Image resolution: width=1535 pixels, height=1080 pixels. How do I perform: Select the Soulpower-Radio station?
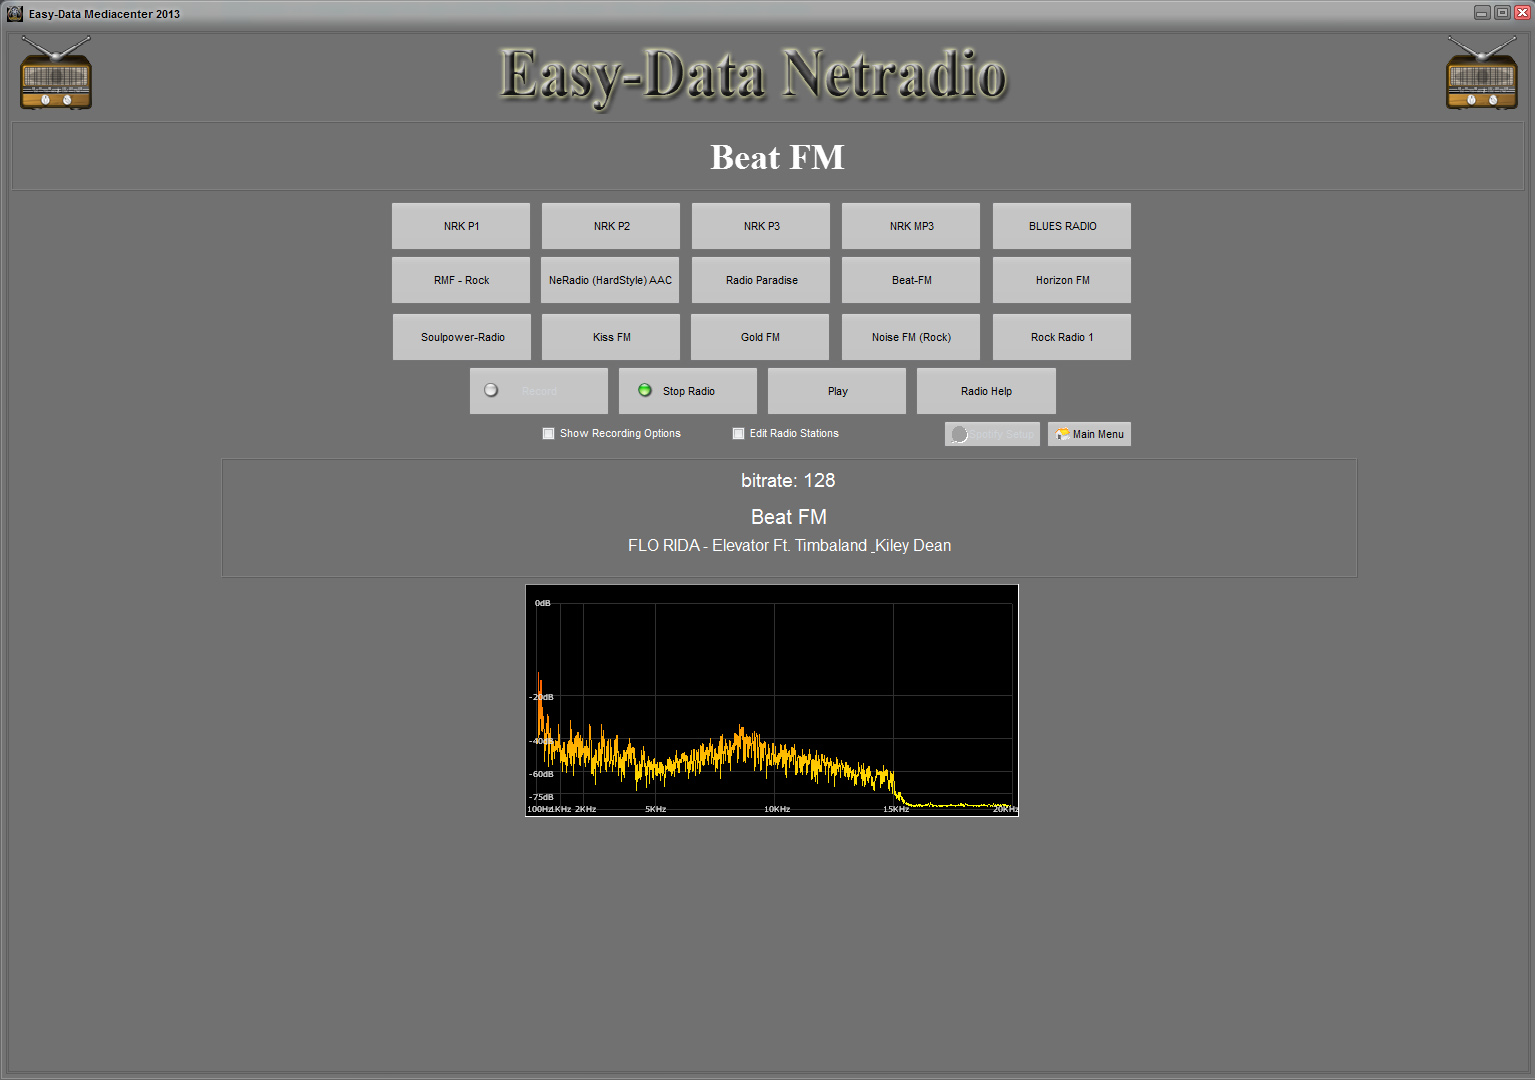(462, 337)
